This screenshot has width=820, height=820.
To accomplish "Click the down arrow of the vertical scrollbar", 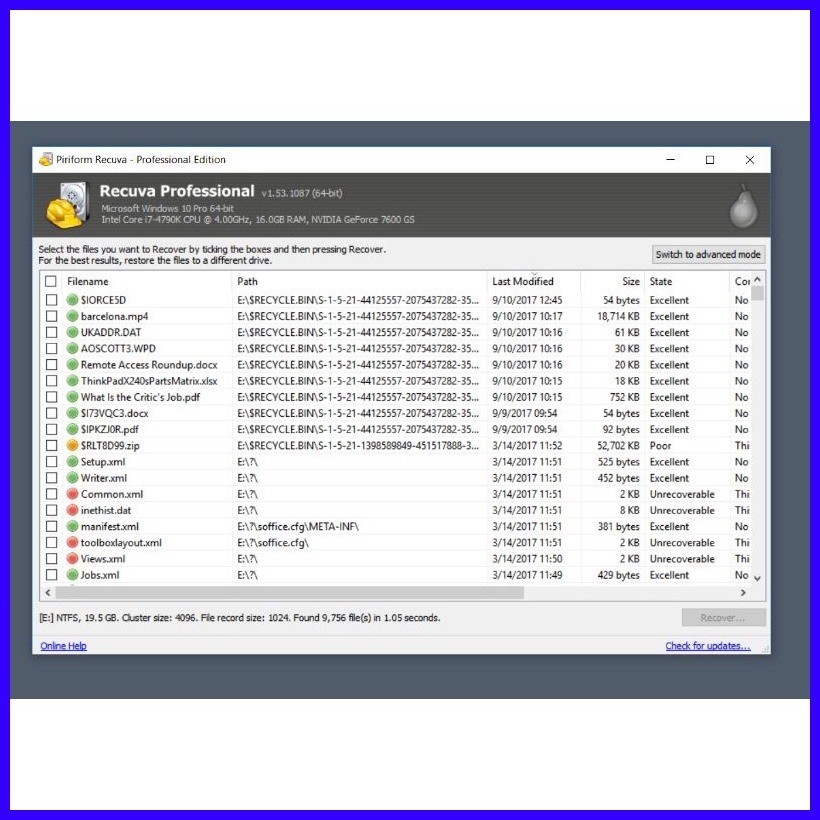I will point(758,577).
